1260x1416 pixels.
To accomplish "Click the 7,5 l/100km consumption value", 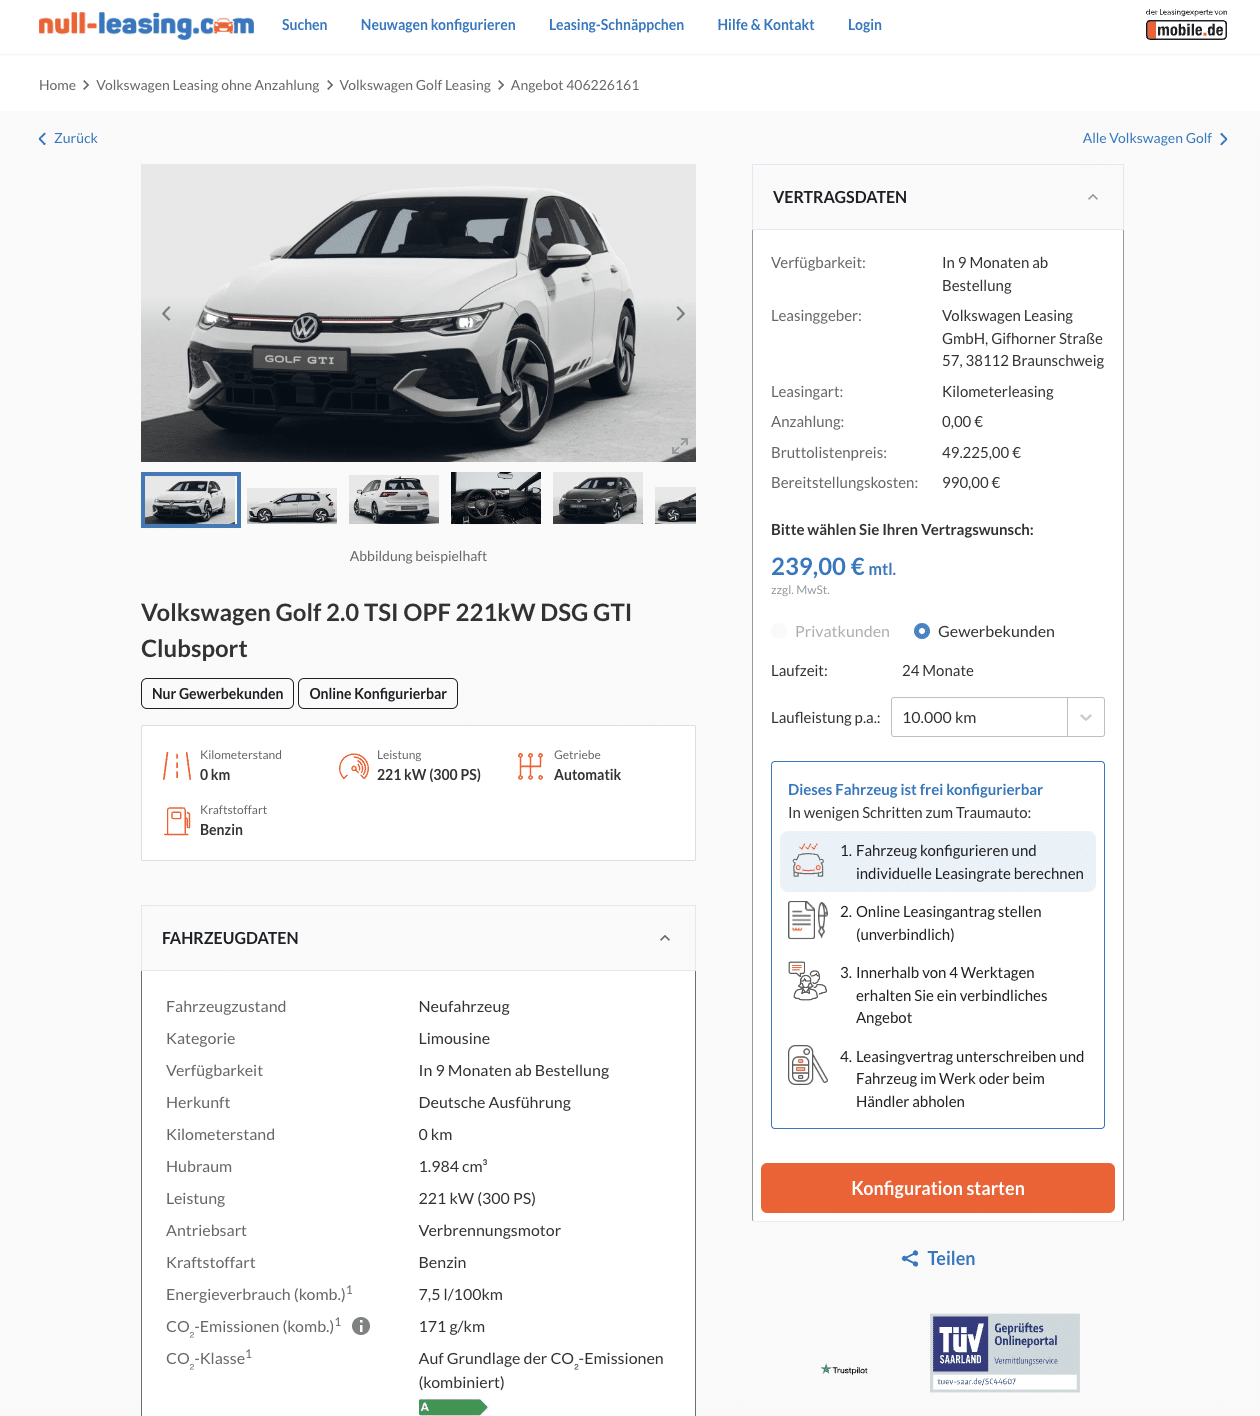I will [x=461, y=1294].
